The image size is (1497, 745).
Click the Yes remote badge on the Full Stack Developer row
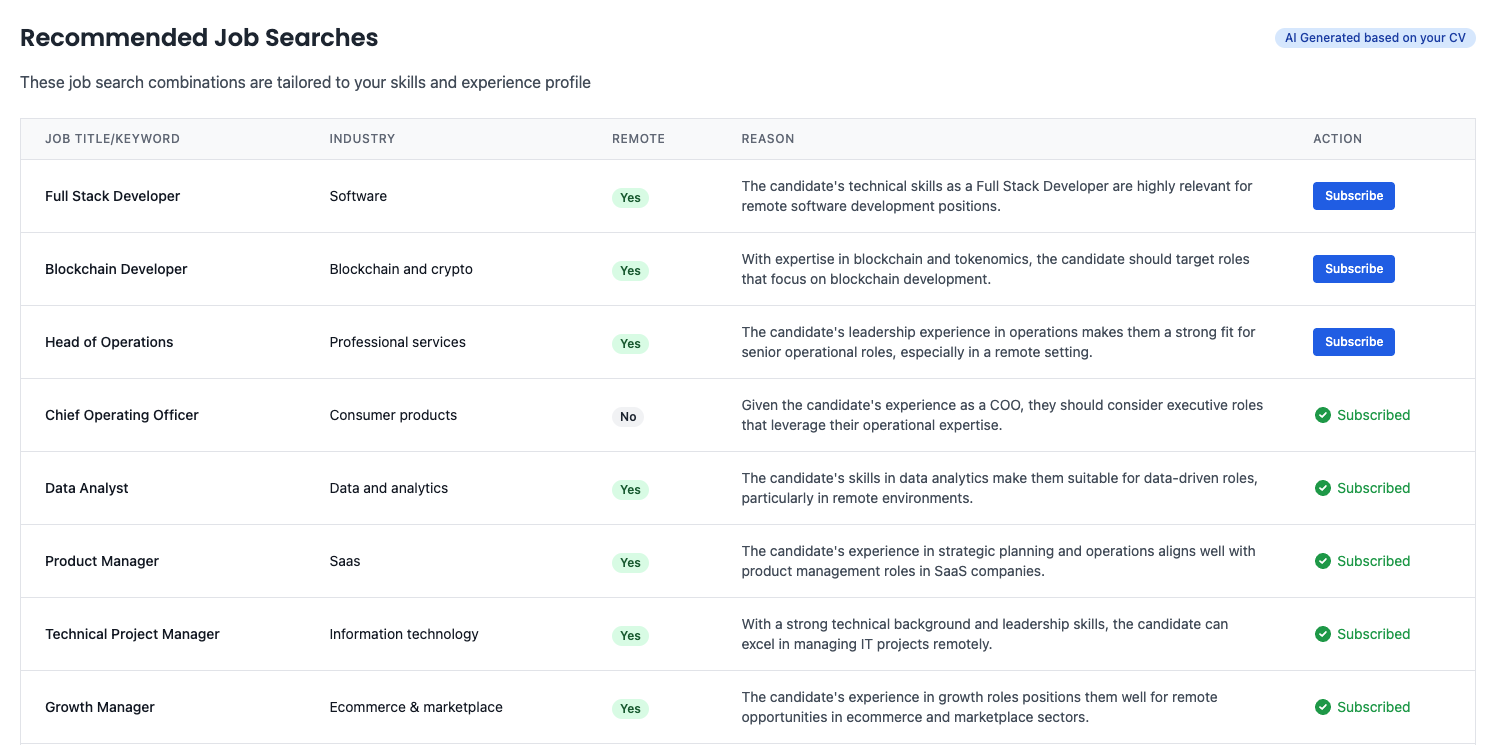630,197
